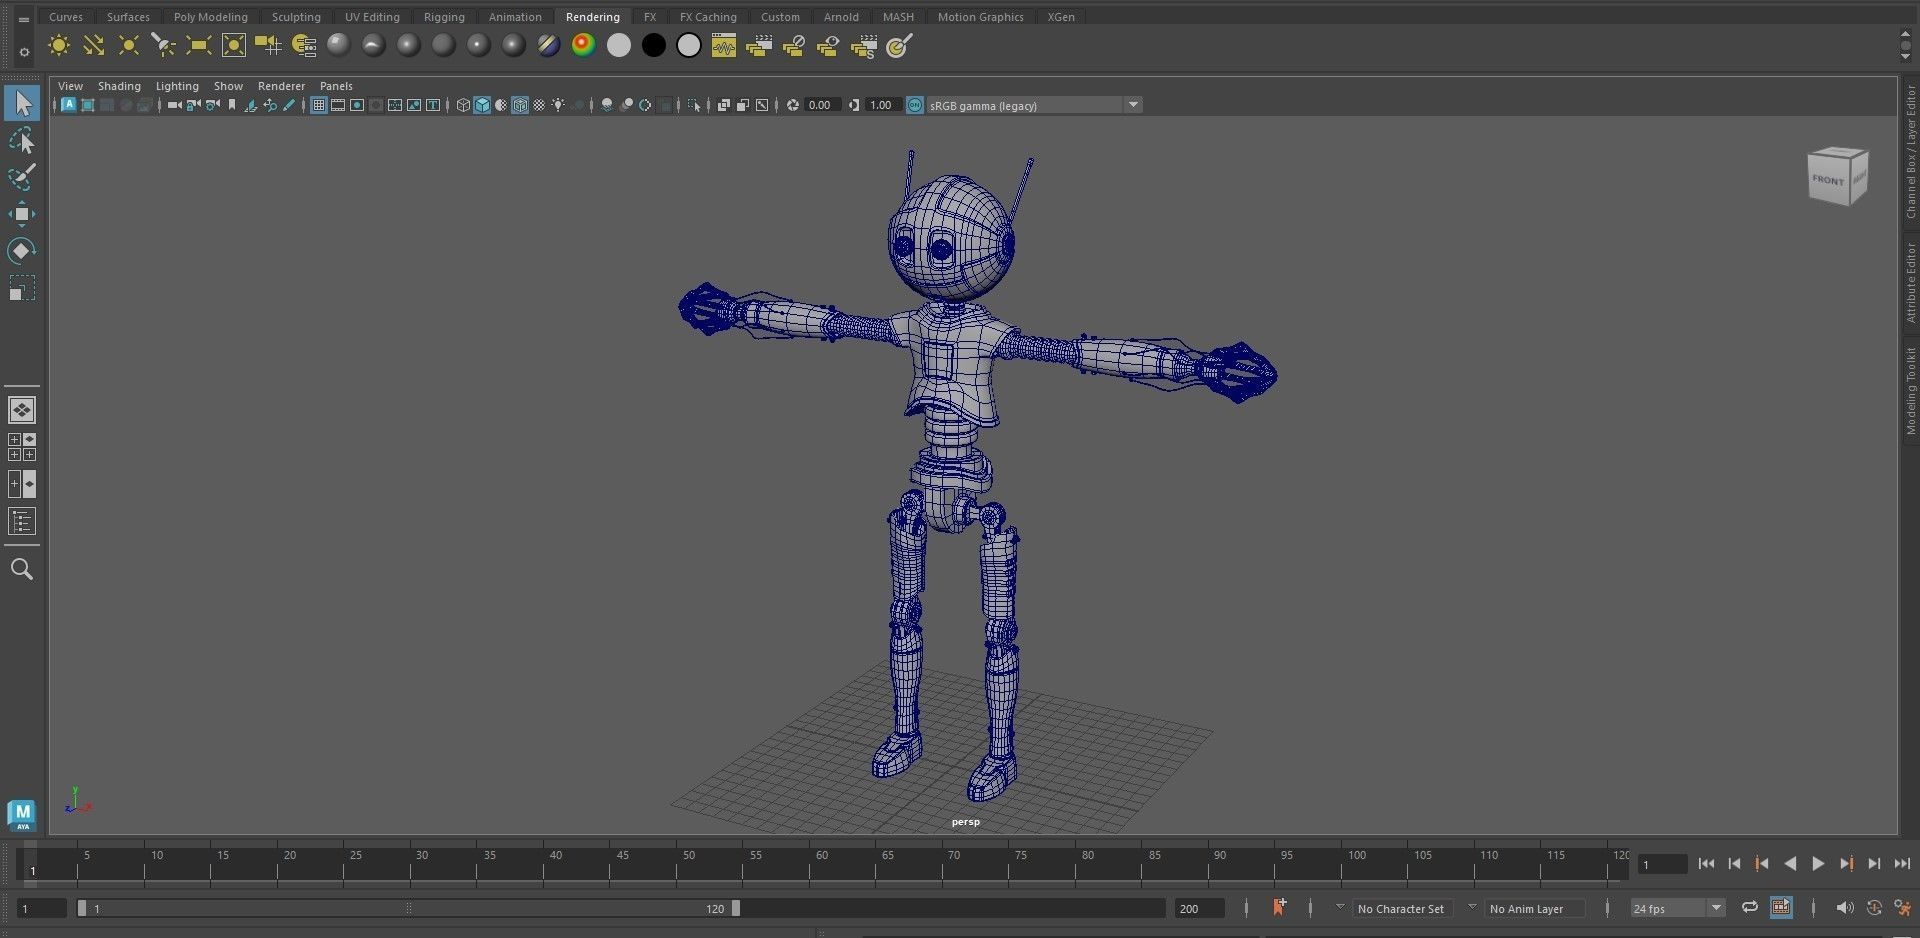The height and width of the screenshot is (938, 1920).
Task: Toggle film gate display
Action: (x=338, y=105)
